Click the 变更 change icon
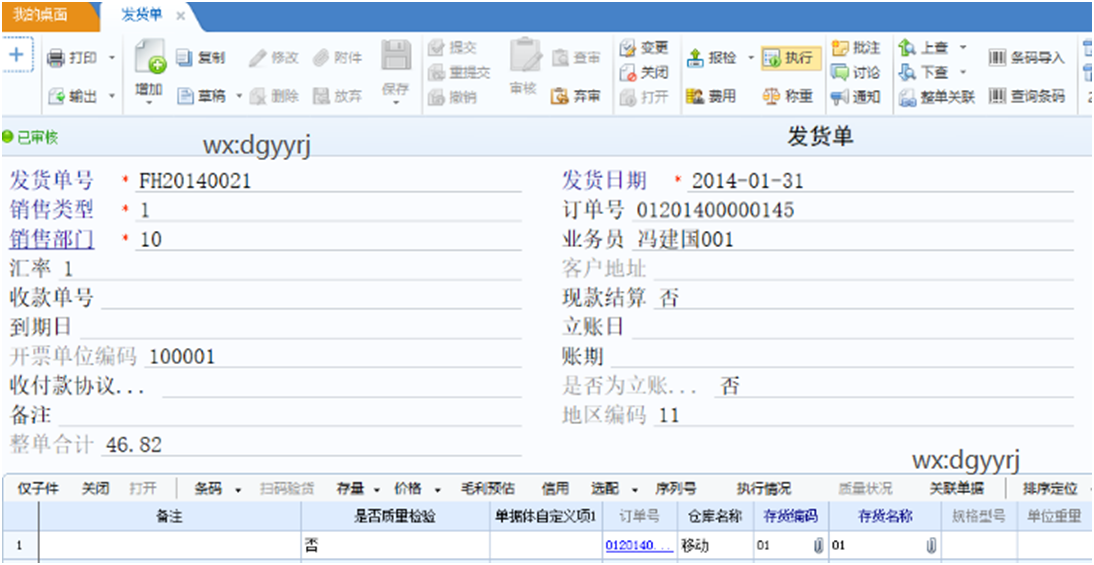Viewport: 1094px width, 565px height. [x=628, y=47]
